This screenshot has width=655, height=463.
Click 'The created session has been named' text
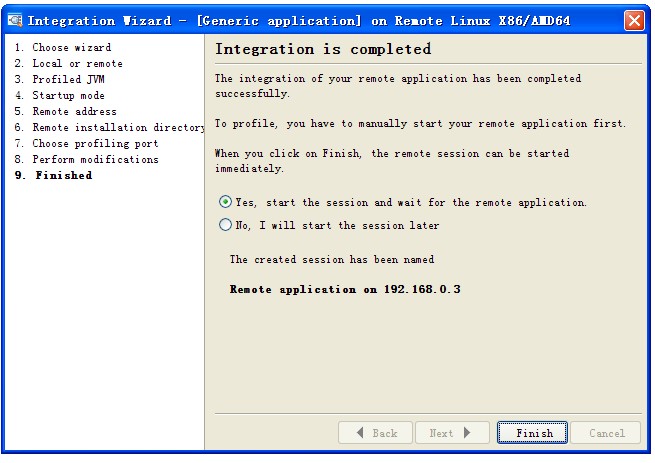coord(332,259)
